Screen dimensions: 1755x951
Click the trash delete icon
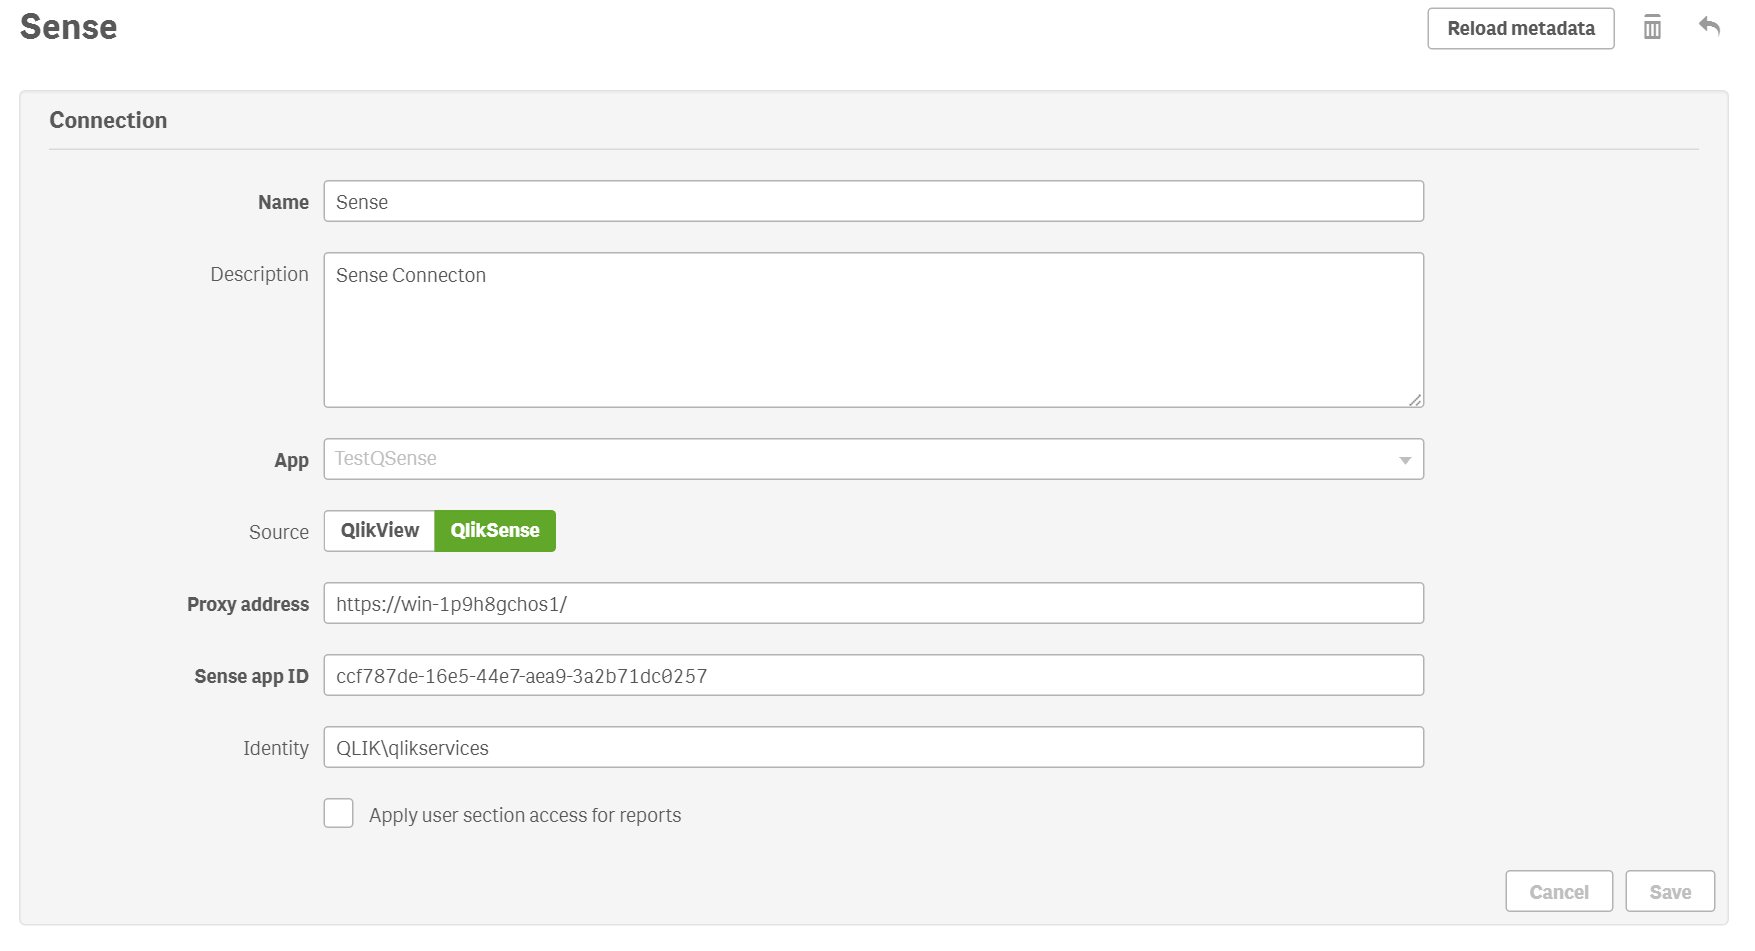1652,27
